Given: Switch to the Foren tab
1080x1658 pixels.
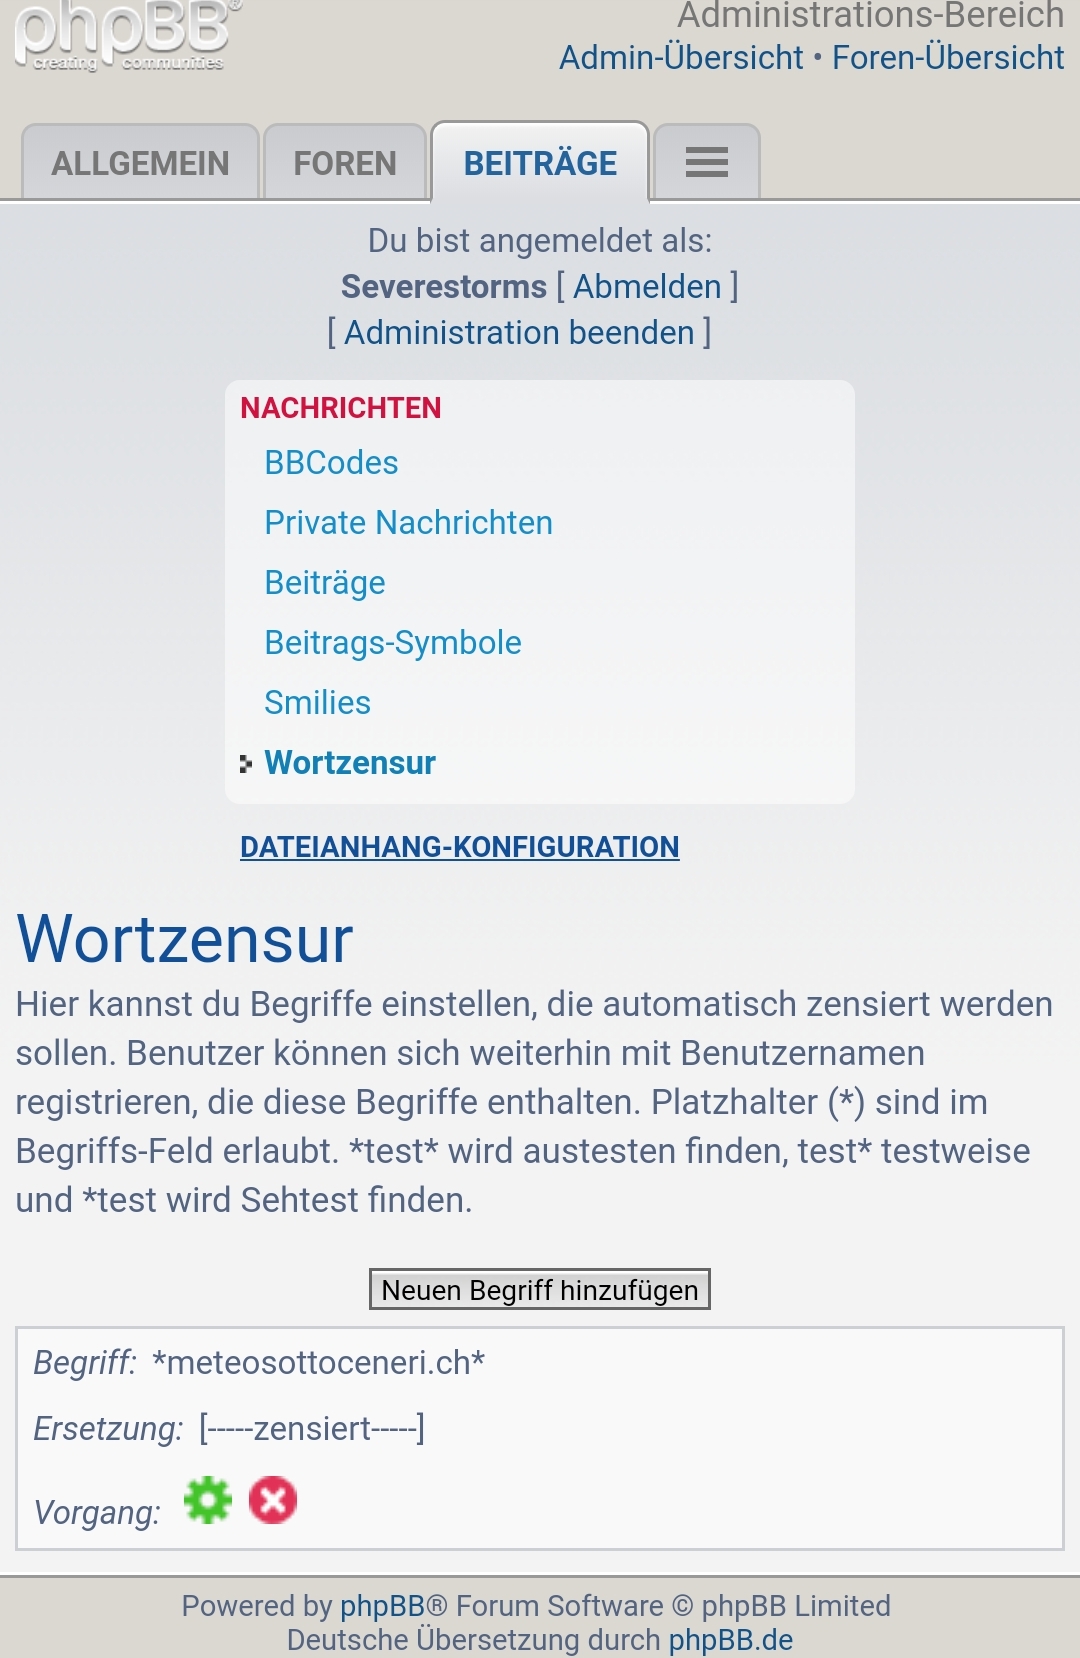Looking at the screenshot, I should tap(345, 163).
